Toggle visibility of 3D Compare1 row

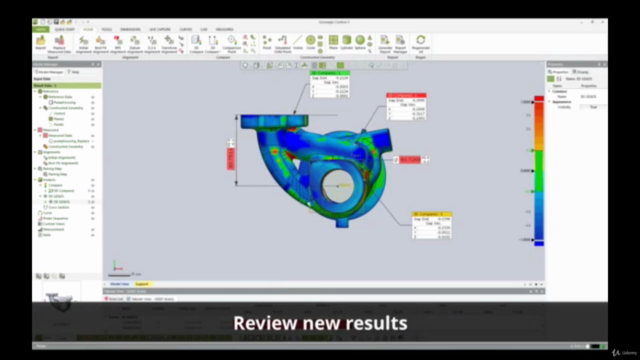tap(93, 191)
